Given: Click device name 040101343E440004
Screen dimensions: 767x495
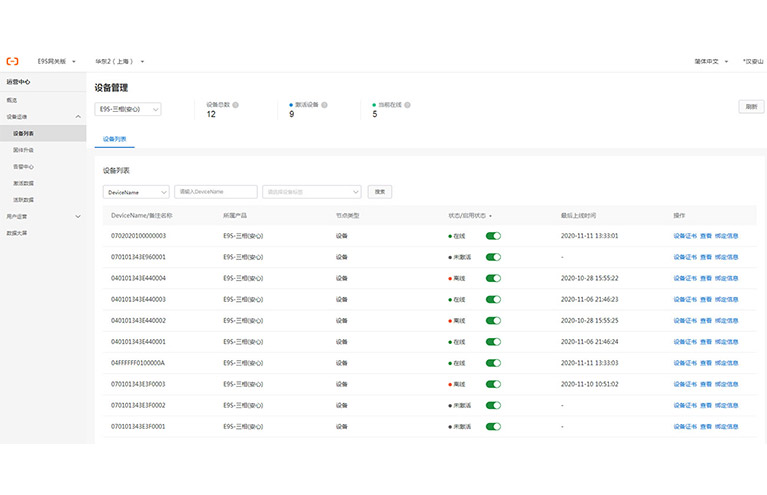Looking at the screenshot, I should [x=138, y=278].
